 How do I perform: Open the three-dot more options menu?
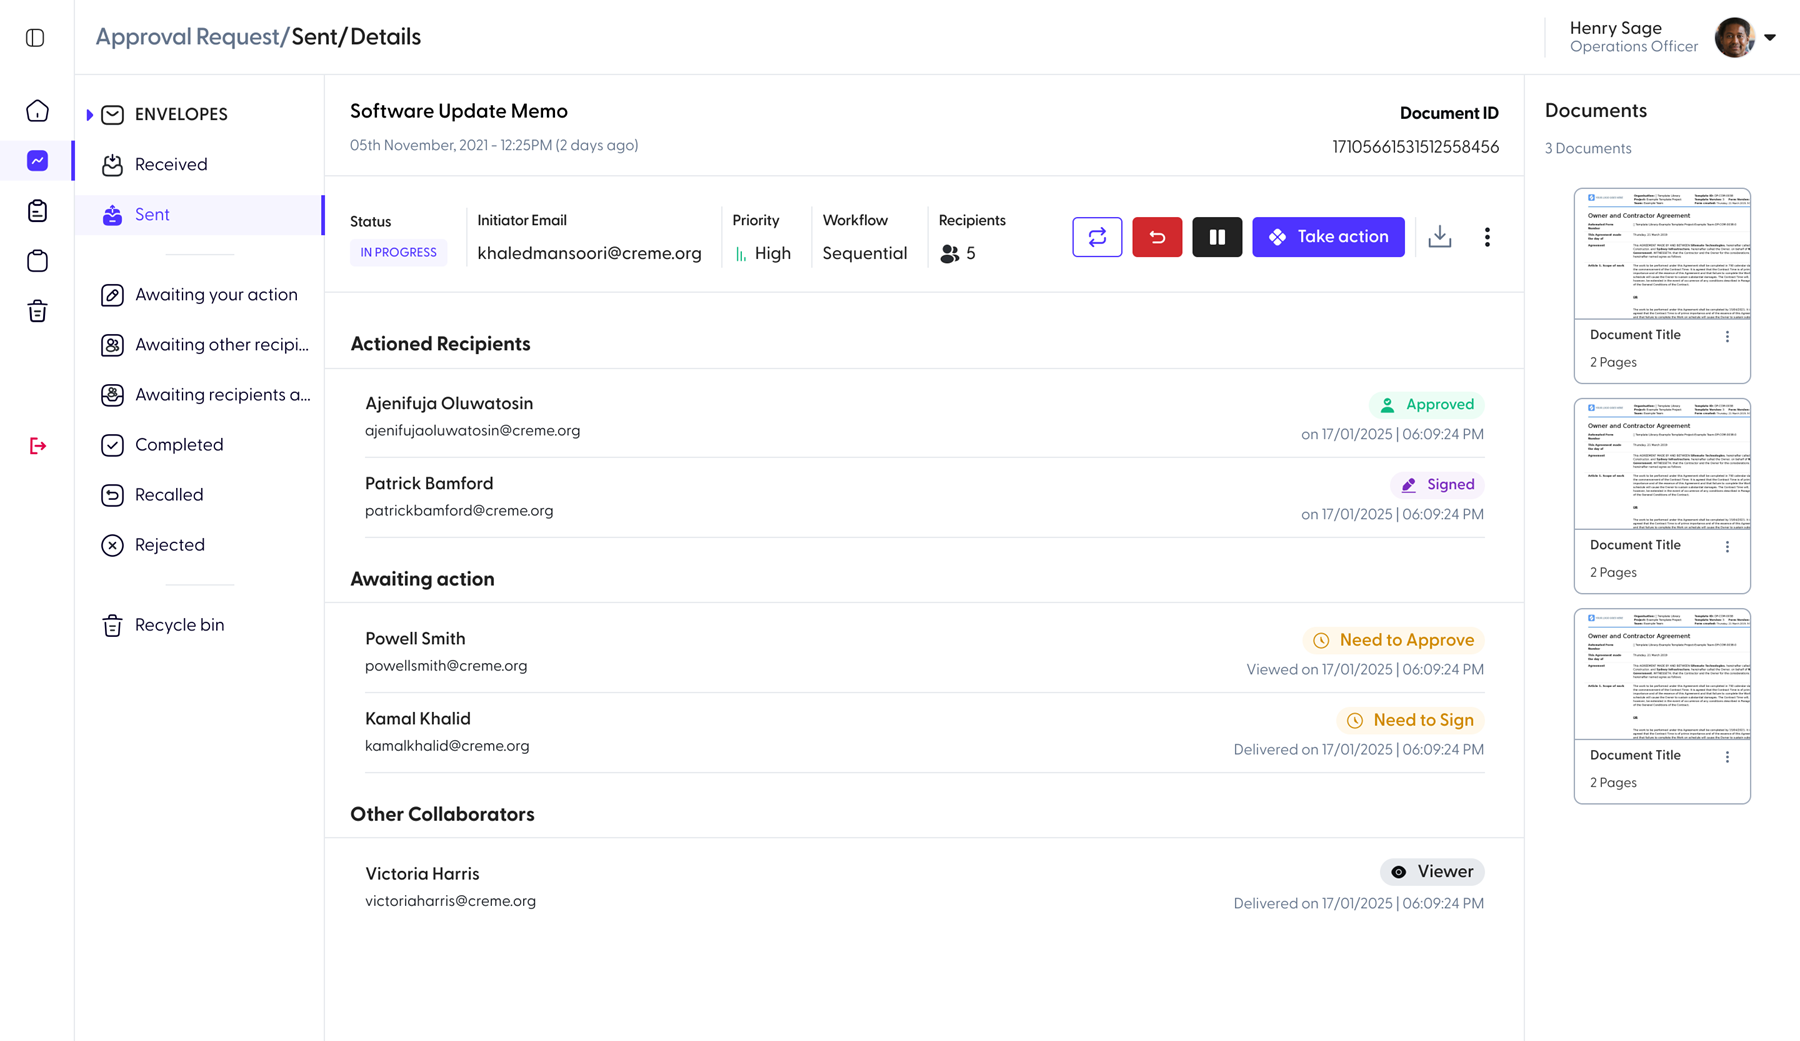[x=1487, y=237]
